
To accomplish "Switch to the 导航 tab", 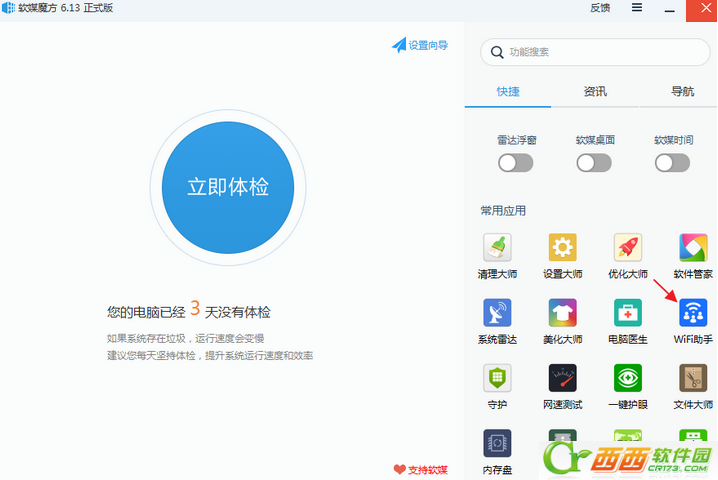I will [682, 91].
